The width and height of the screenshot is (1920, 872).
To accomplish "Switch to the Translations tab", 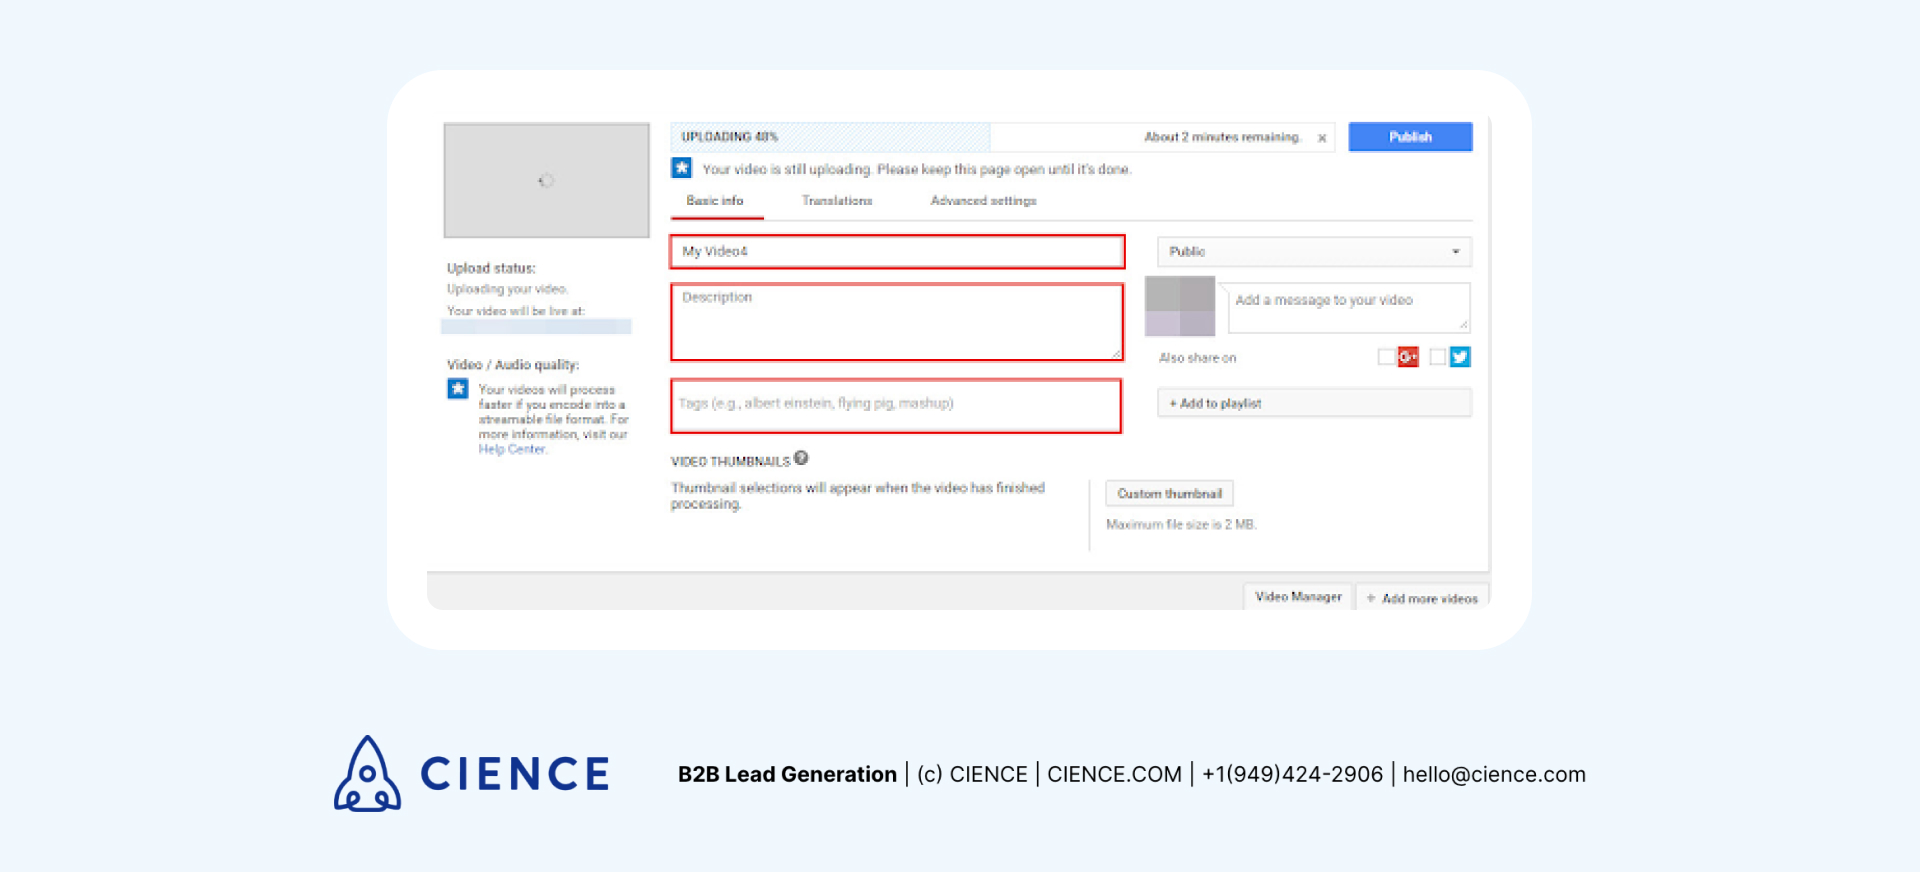I will click(x=837, y=201).
